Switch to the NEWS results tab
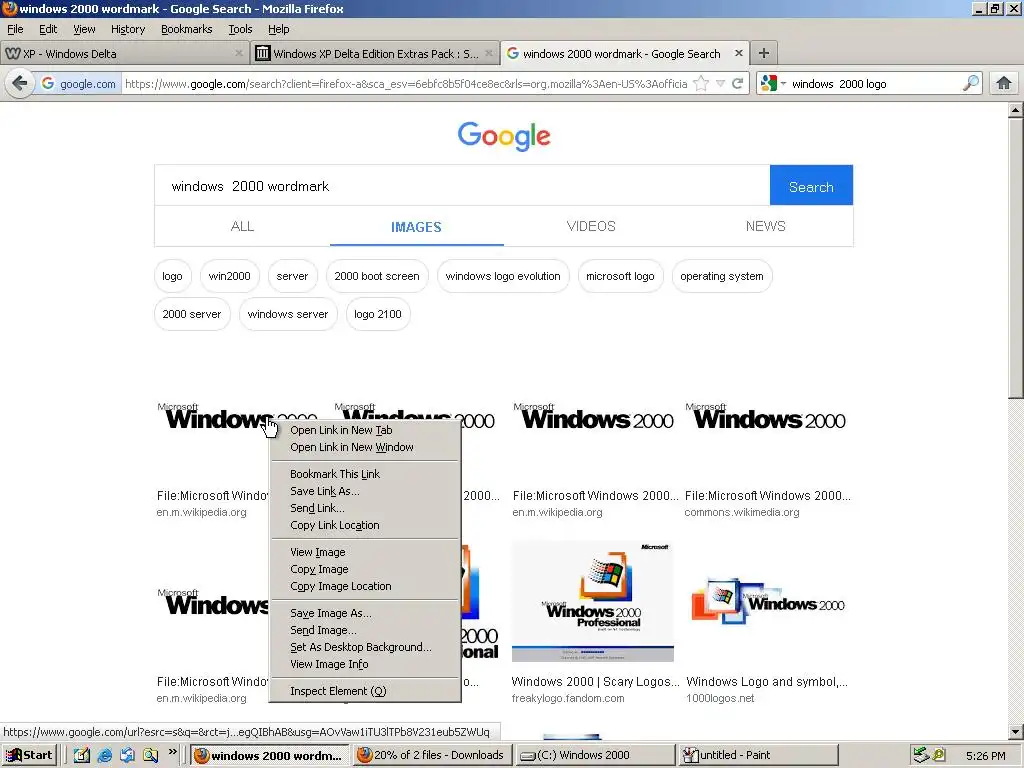The width and height of the screenshot is (1024, 768). 765,226
